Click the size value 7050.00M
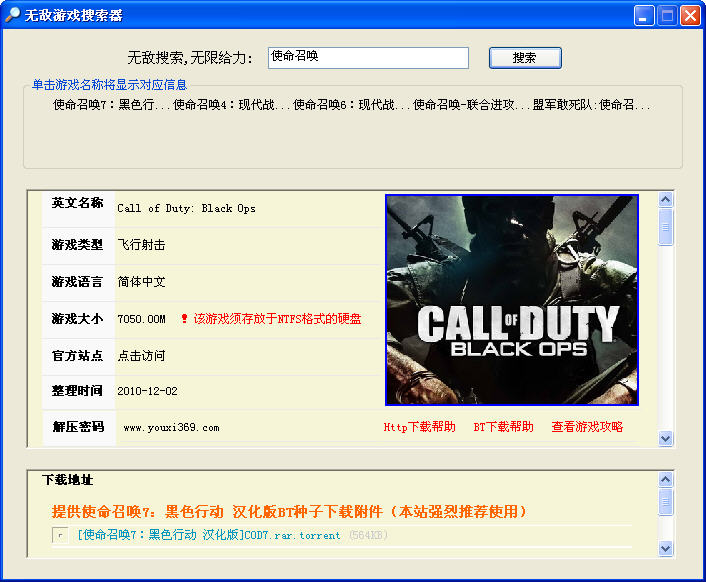The width and height of the screenshot is (706, 582). (x=141, y=319)
